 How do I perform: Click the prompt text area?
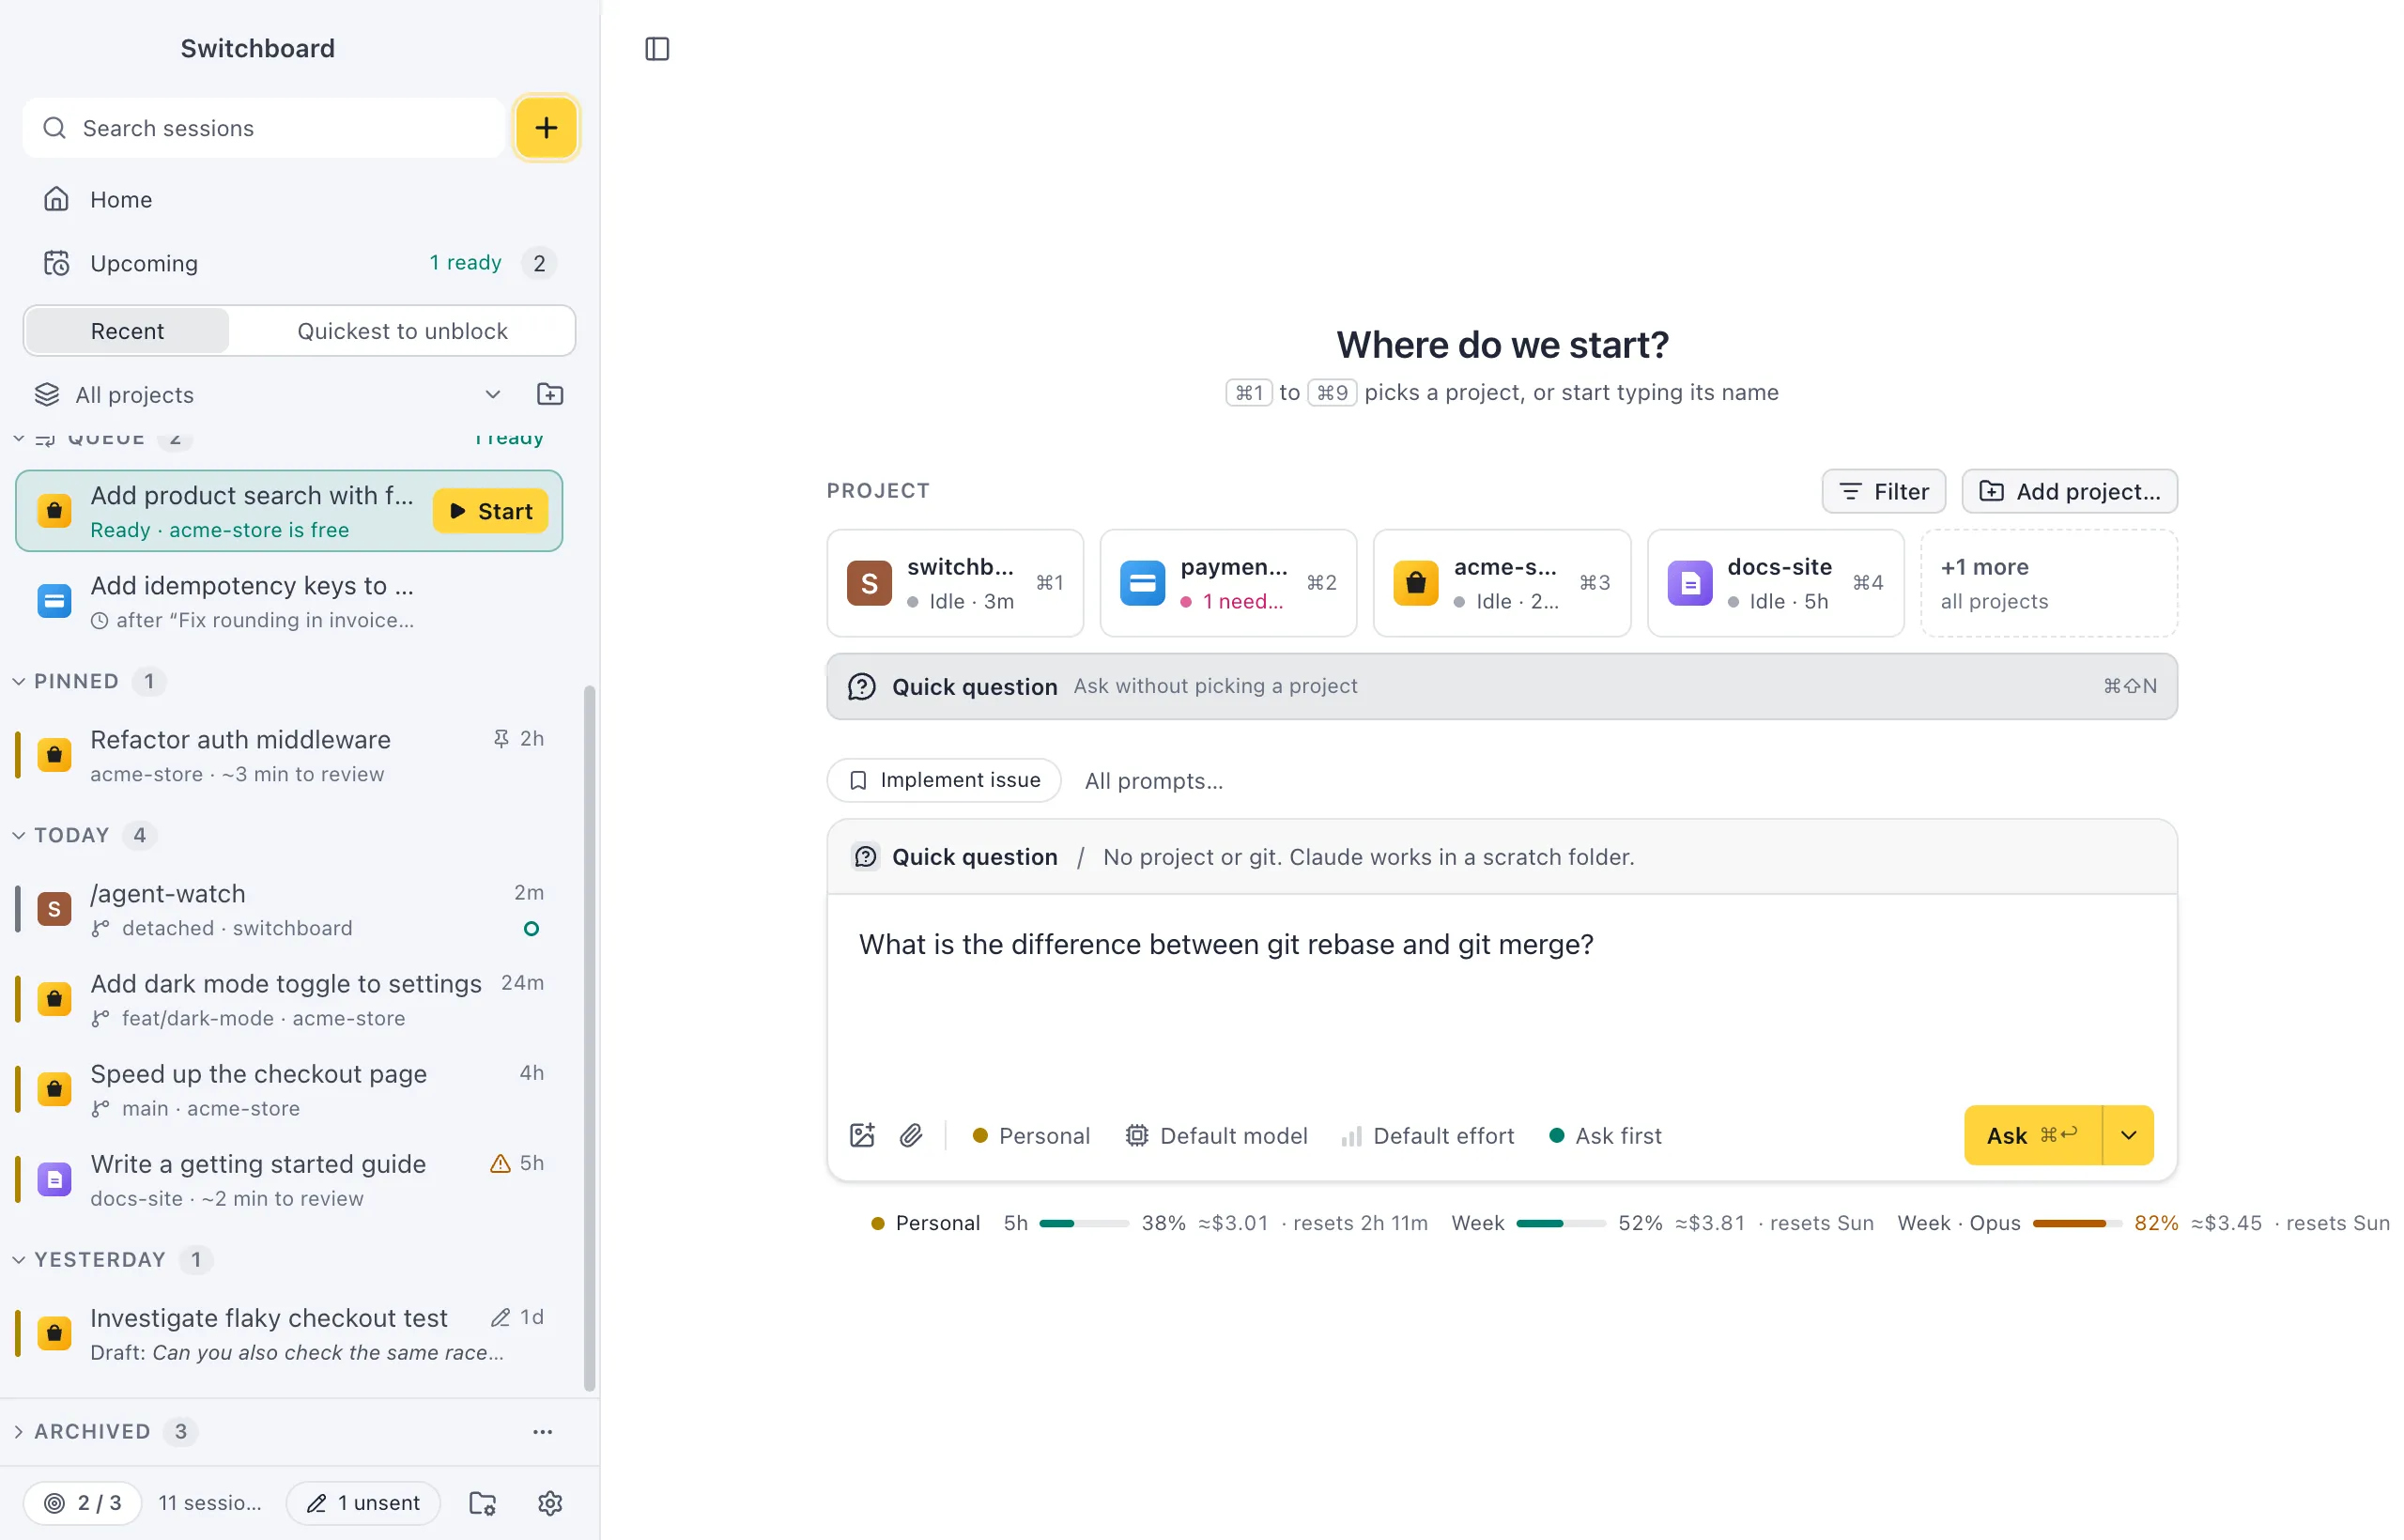tap(1502, 995)
